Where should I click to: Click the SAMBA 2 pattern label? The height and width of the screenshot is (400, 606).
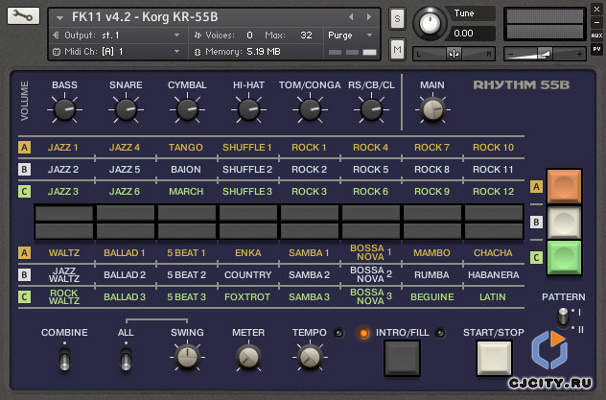309,275
